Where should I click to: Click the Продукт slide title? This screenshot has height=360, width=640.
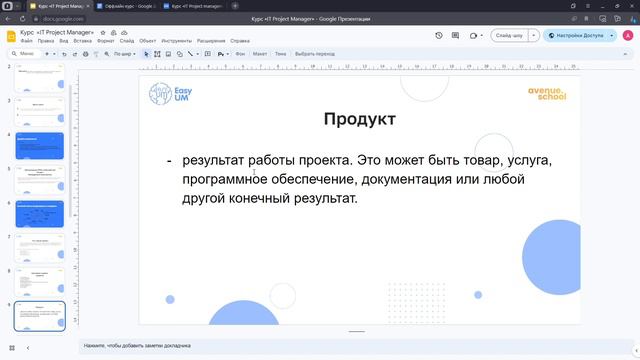pyautogui.click(x=360, y=119)
